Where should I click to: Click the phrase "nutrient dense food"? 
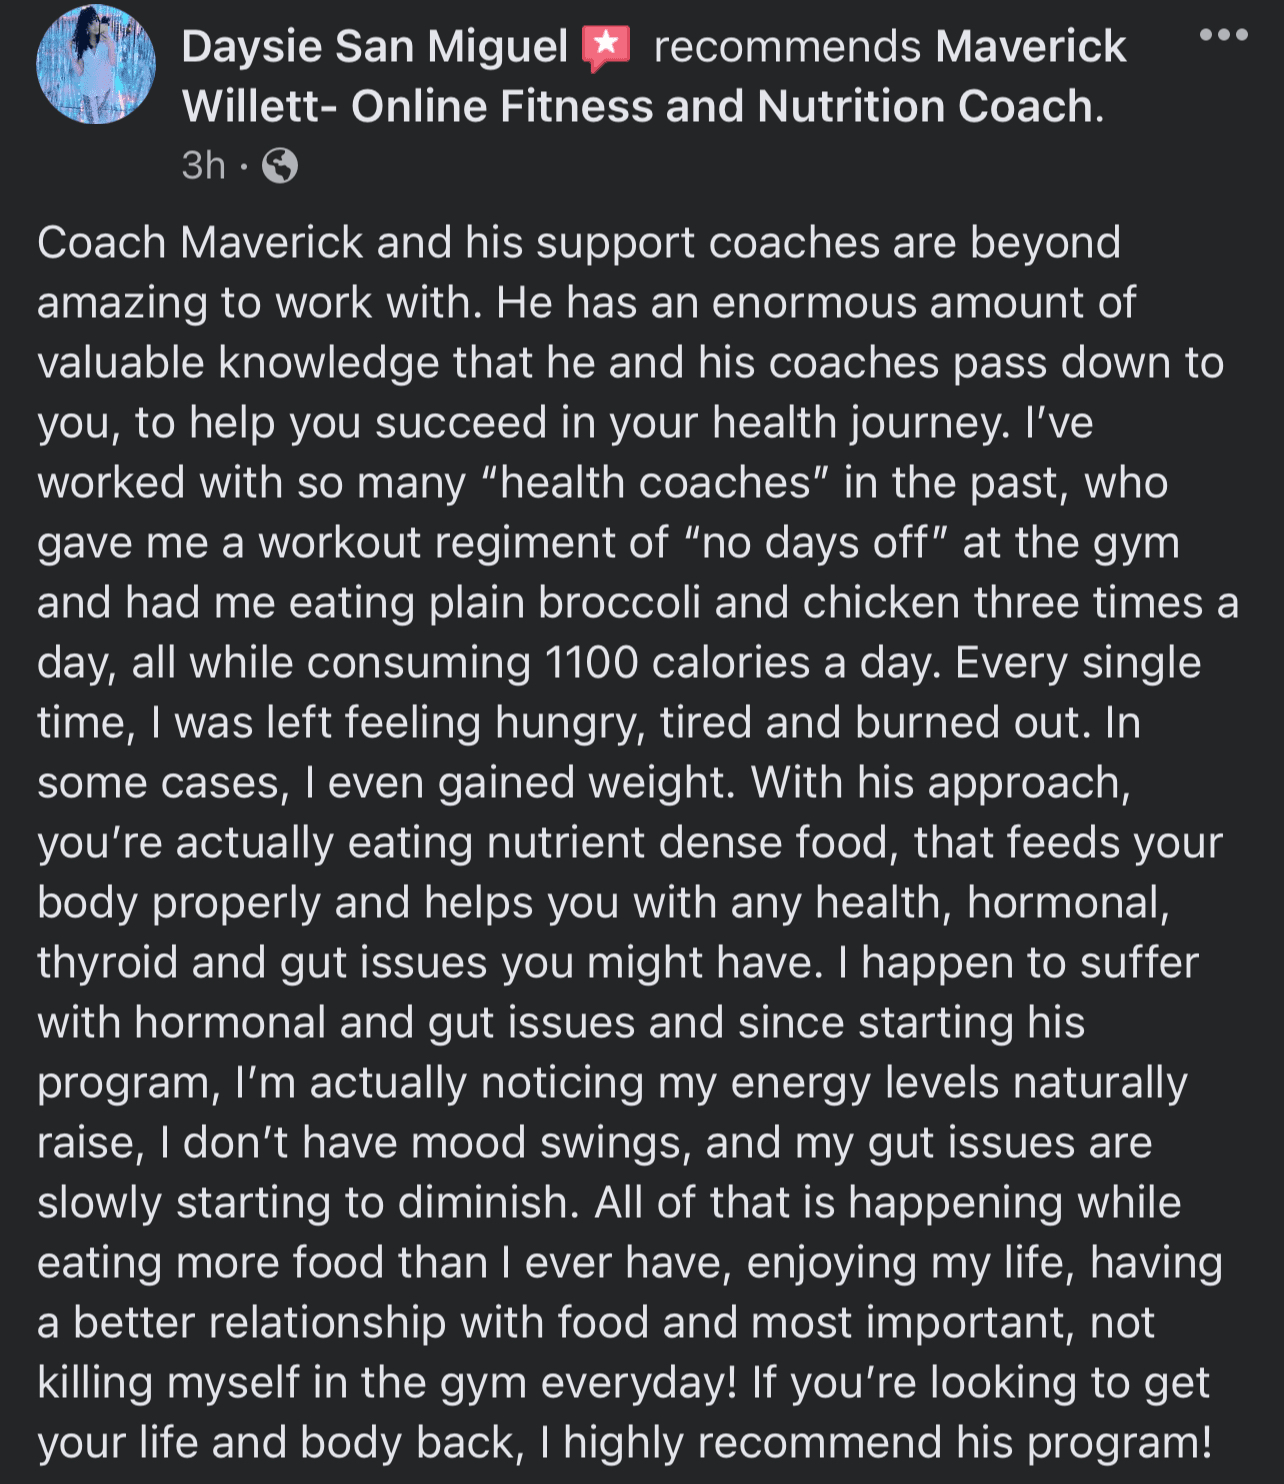687,843
